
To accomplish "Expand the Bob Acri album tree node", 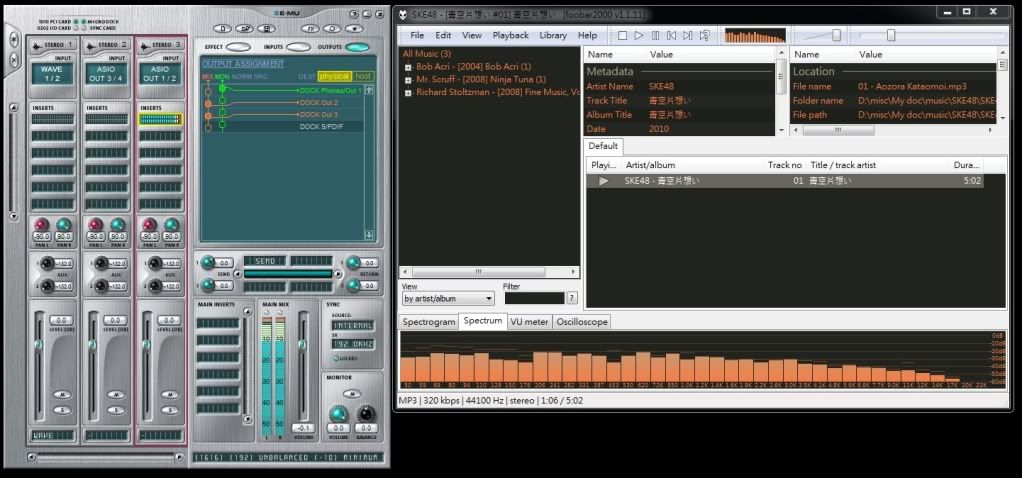I will [408, 67].
